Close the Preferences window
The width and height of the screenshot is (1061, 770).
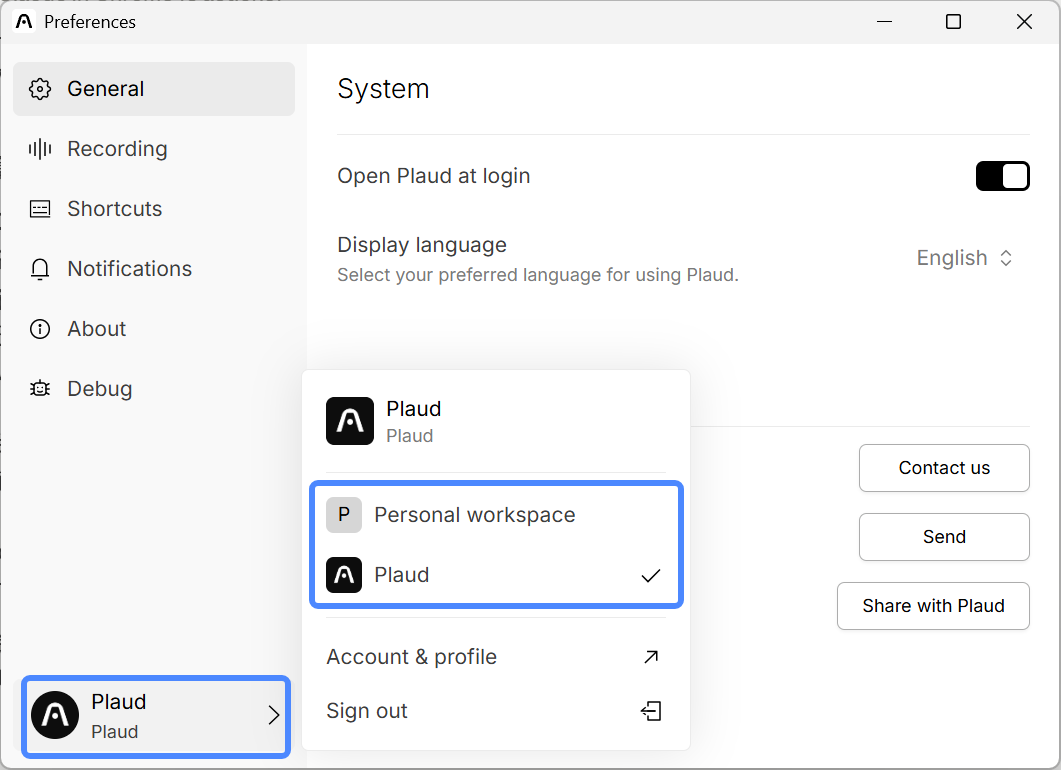tap(1024, 22)
